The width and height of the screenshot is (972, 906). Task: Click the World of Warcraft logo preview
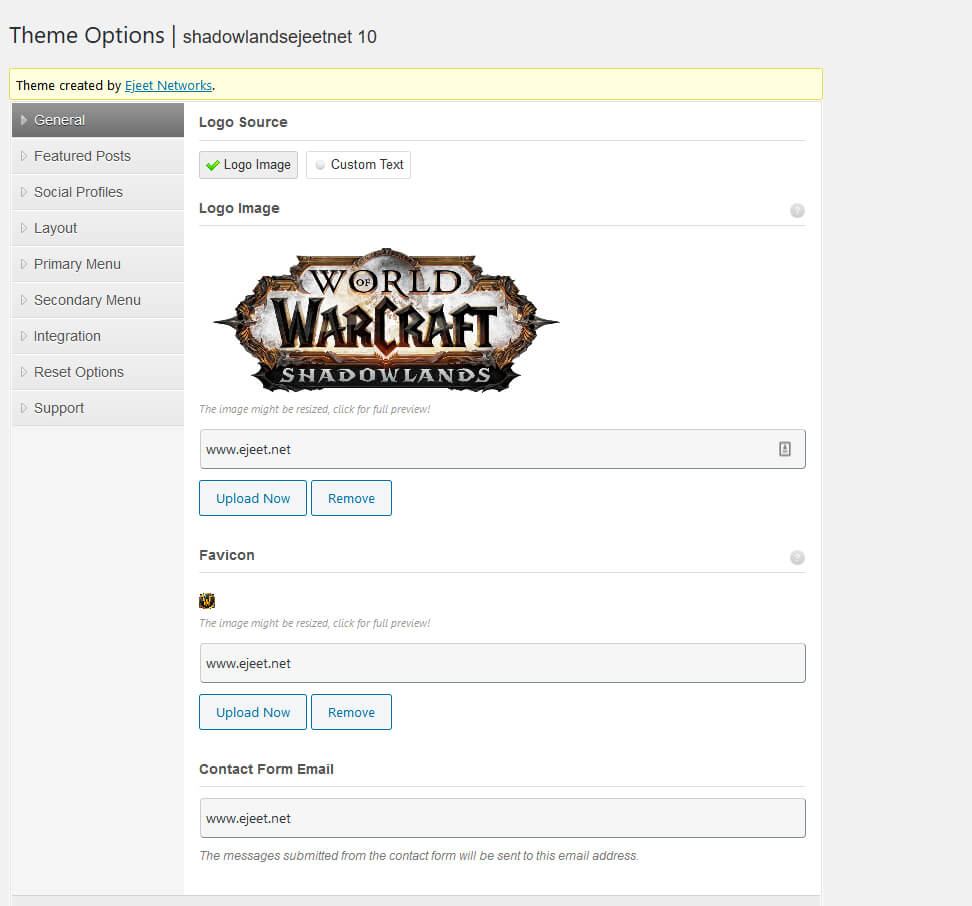[x=385, y=320]
